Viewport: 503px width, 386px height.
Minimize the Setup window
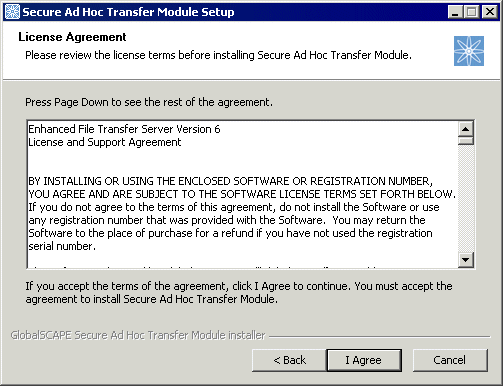coord(455,12)
